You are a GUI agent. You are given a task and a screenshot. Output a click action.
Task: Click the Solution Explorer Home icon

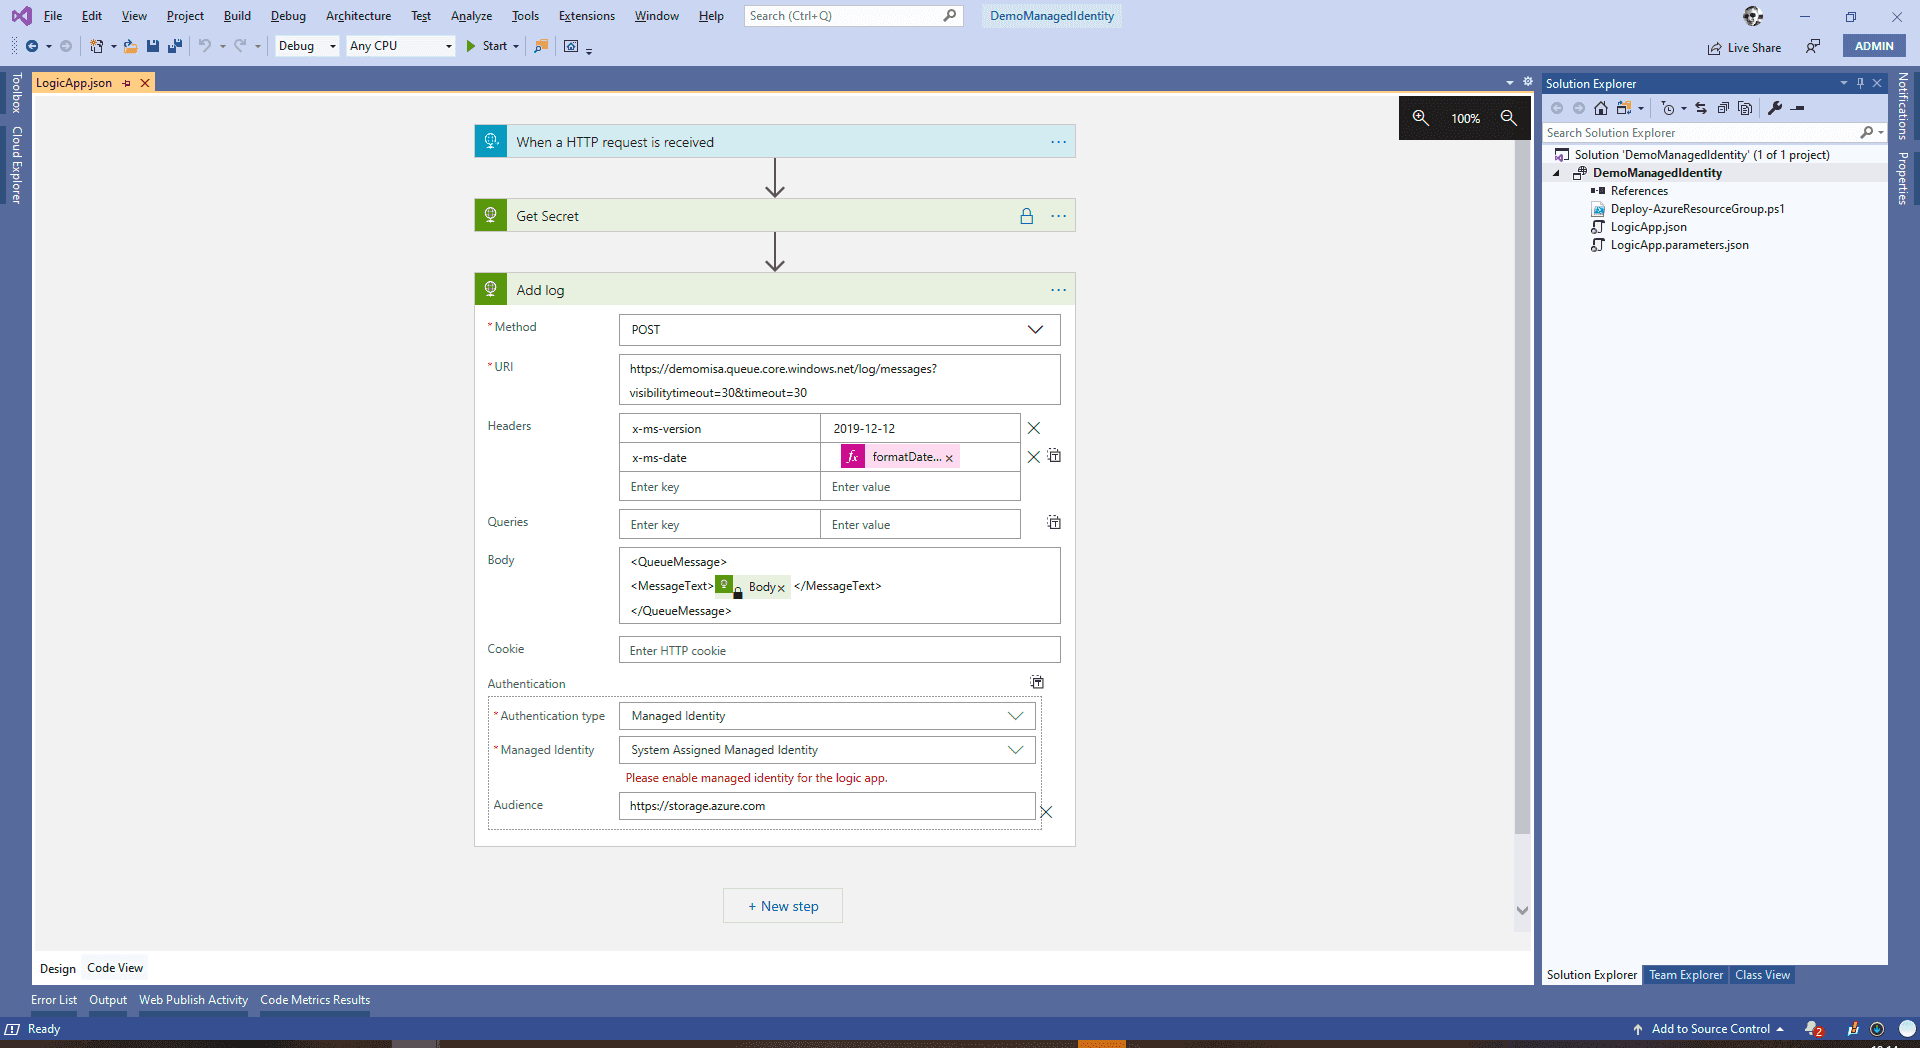[1601, 108]
